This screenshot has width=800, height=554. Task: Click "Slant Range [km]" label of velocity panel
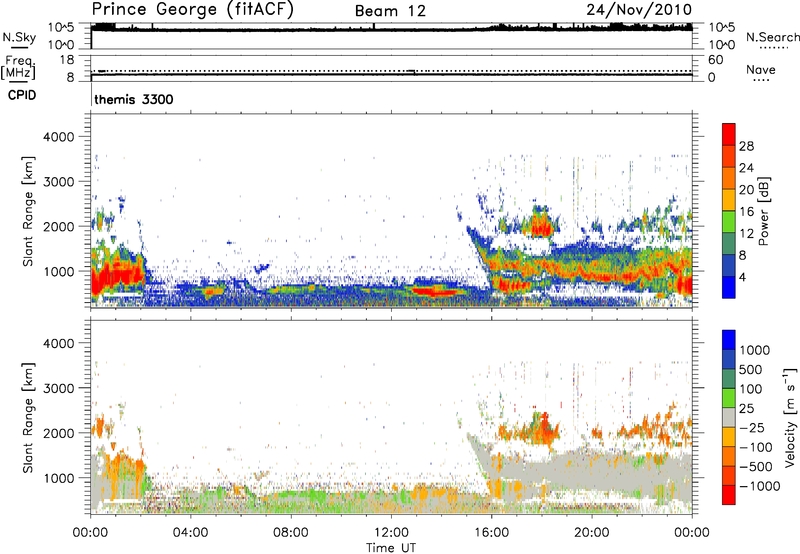pyautogui.click(x=28, y=418)
